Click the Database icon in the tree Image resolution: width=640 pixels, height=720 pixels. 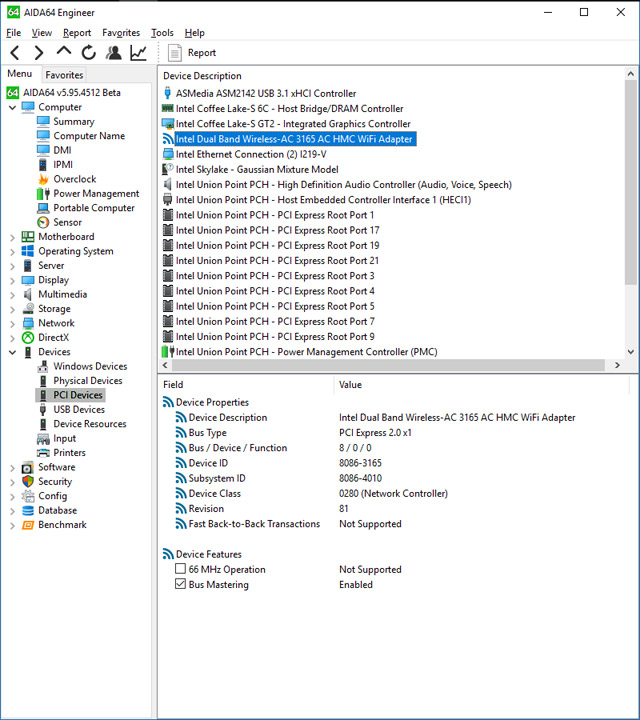(28, 510)
